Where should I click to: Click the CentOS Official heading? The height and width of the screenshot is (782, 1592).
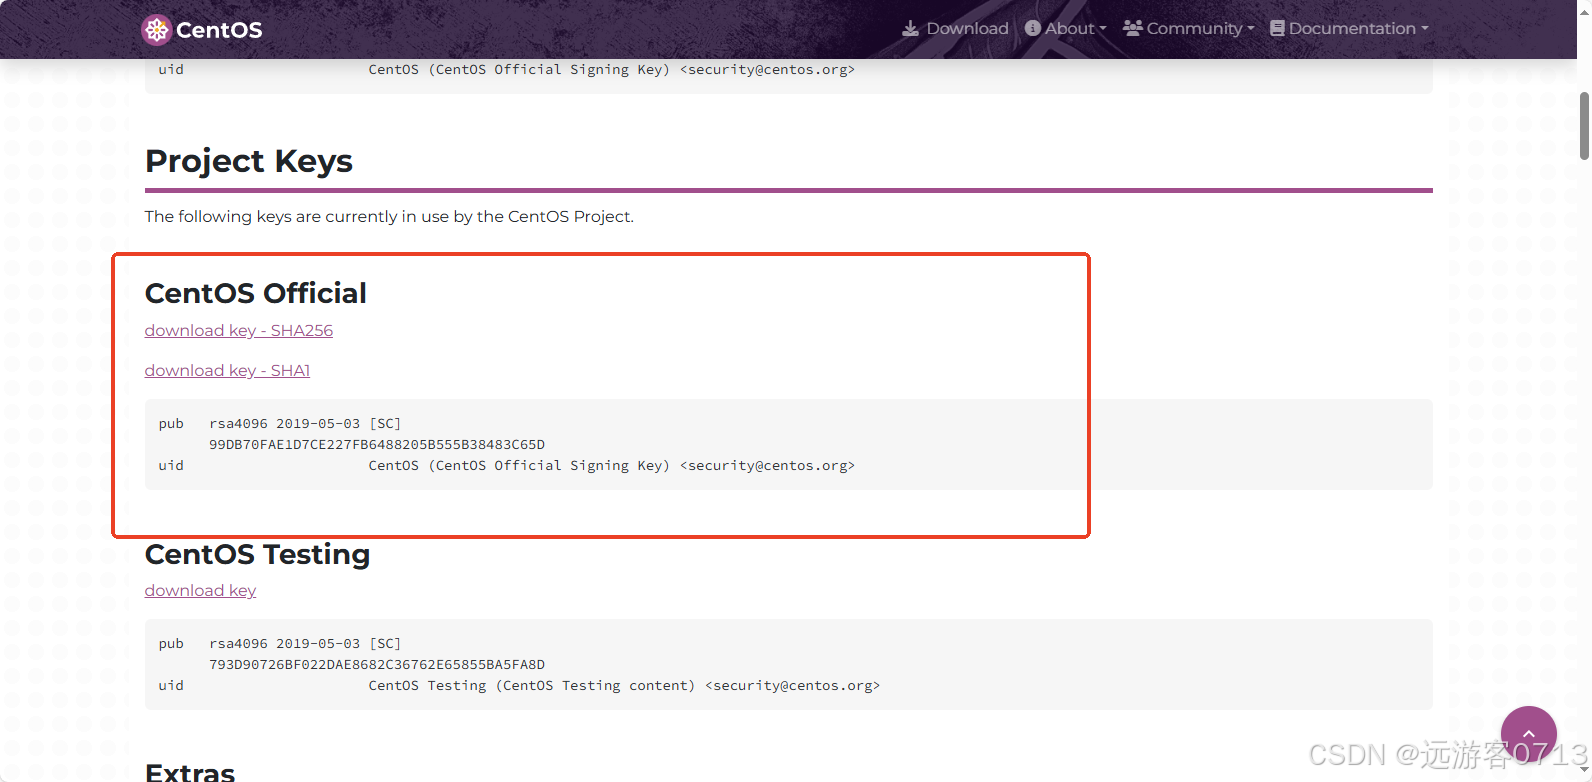256,293
